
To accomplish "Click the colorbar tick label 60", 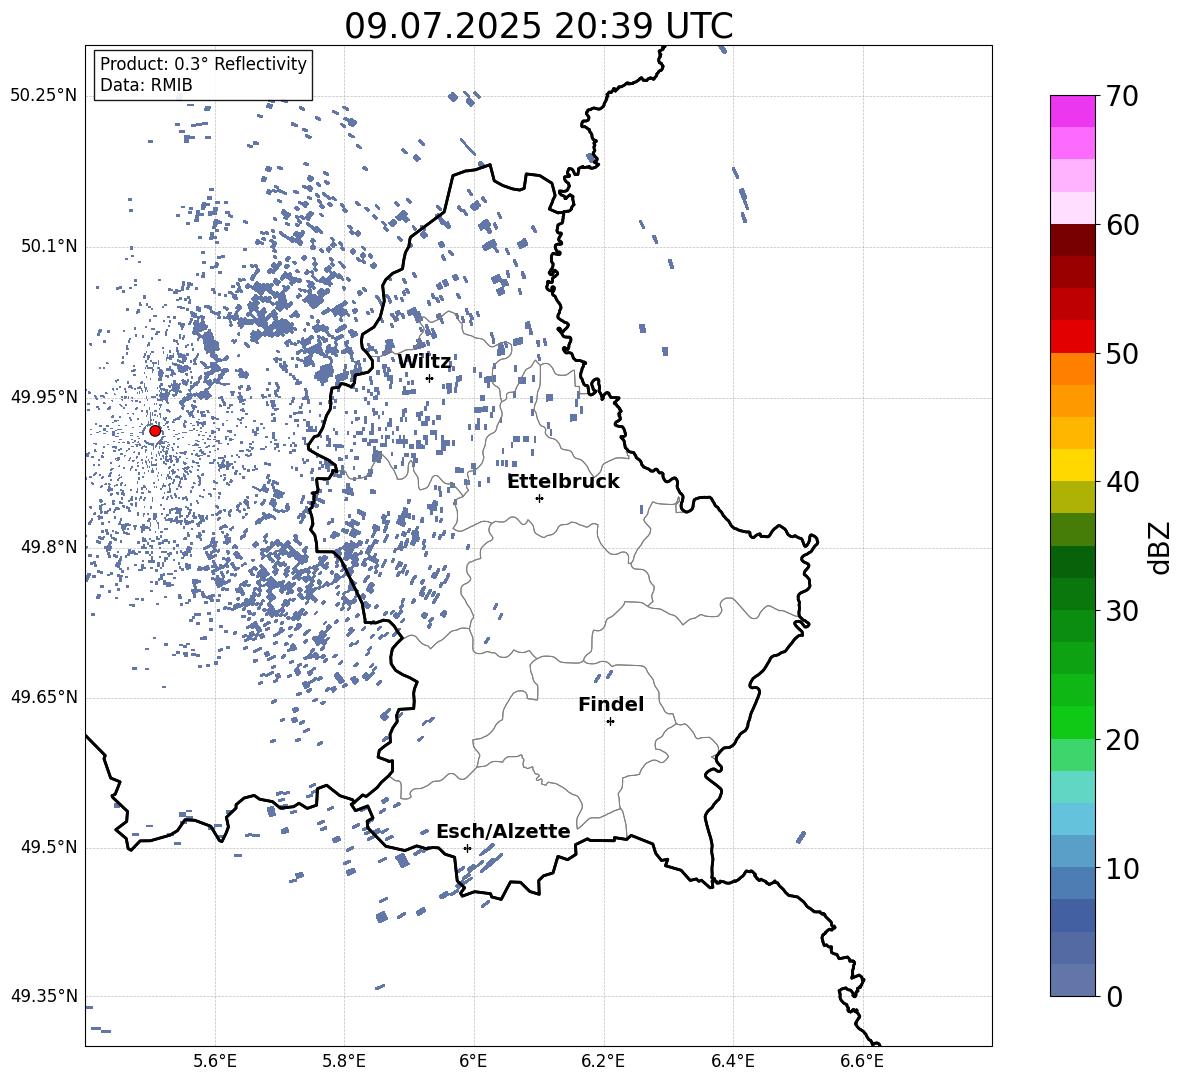I will coord(1122,225).
